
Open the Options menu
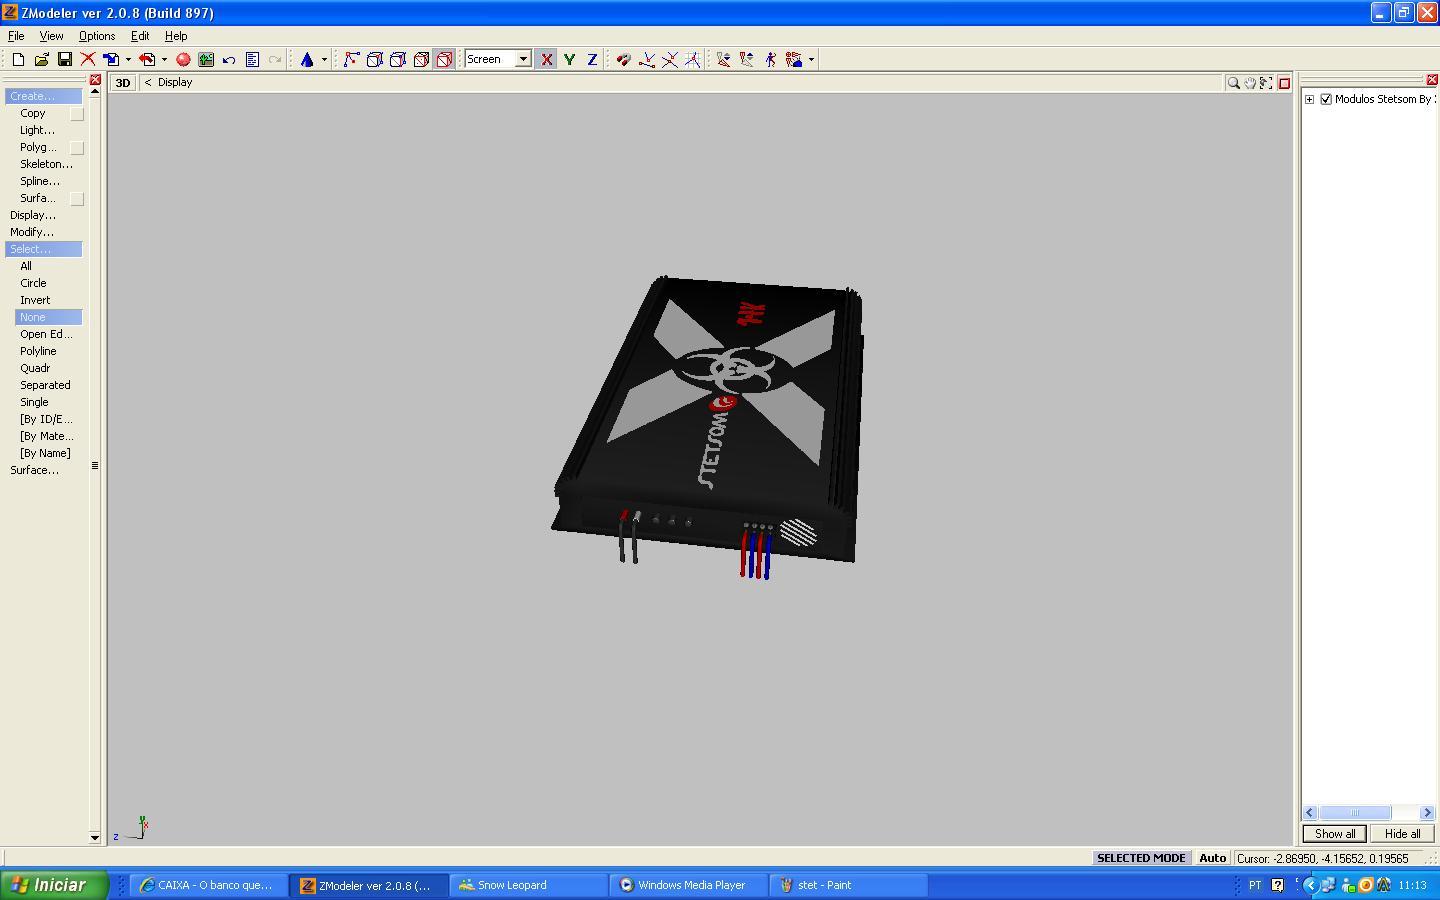click(x=97, y=36)
